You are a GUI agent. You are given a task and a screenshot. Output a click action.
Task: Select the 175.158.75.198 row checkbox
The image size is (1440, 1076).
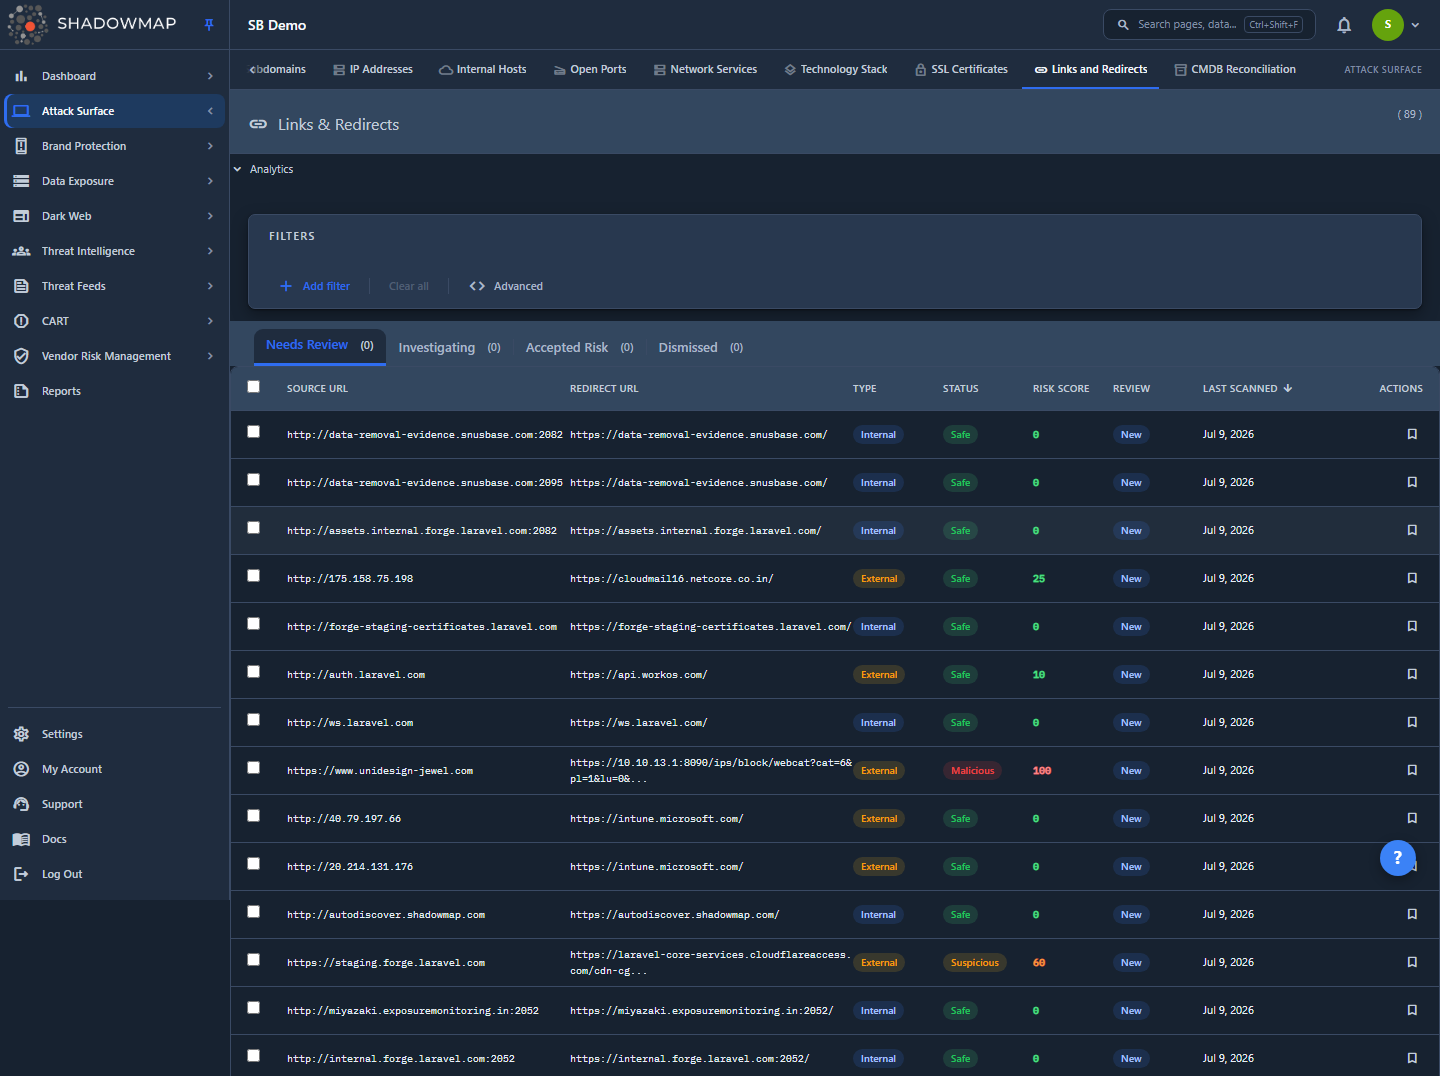254,576
